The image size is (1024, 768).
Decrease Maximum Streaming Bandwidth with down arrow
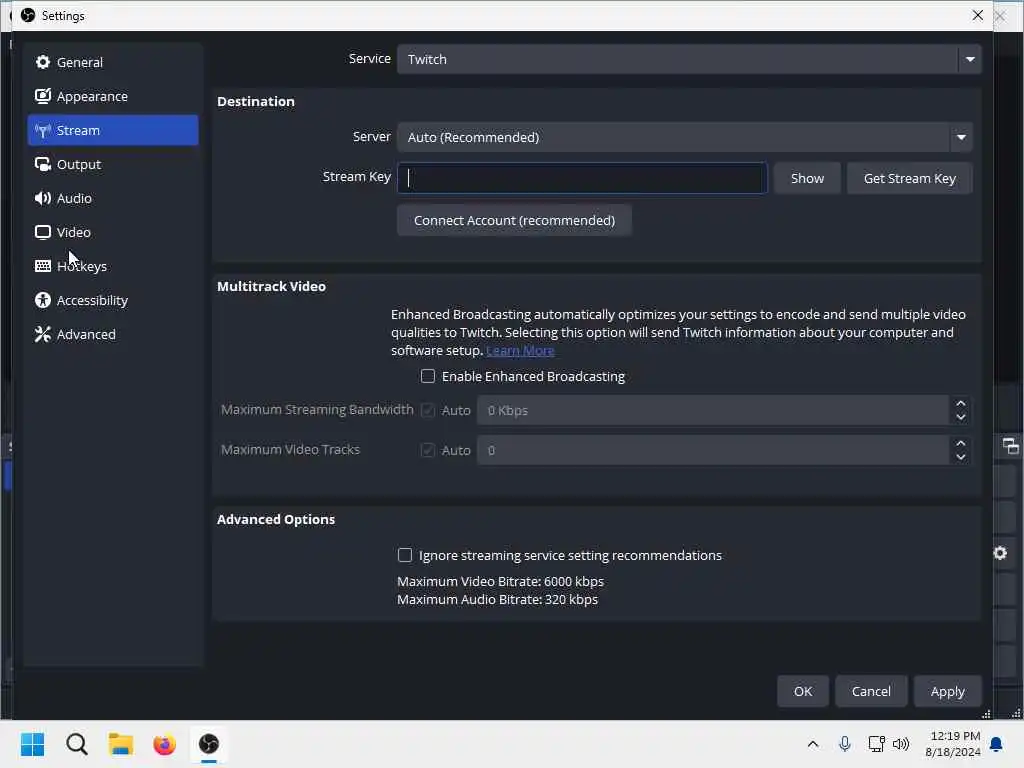[961, 417]
